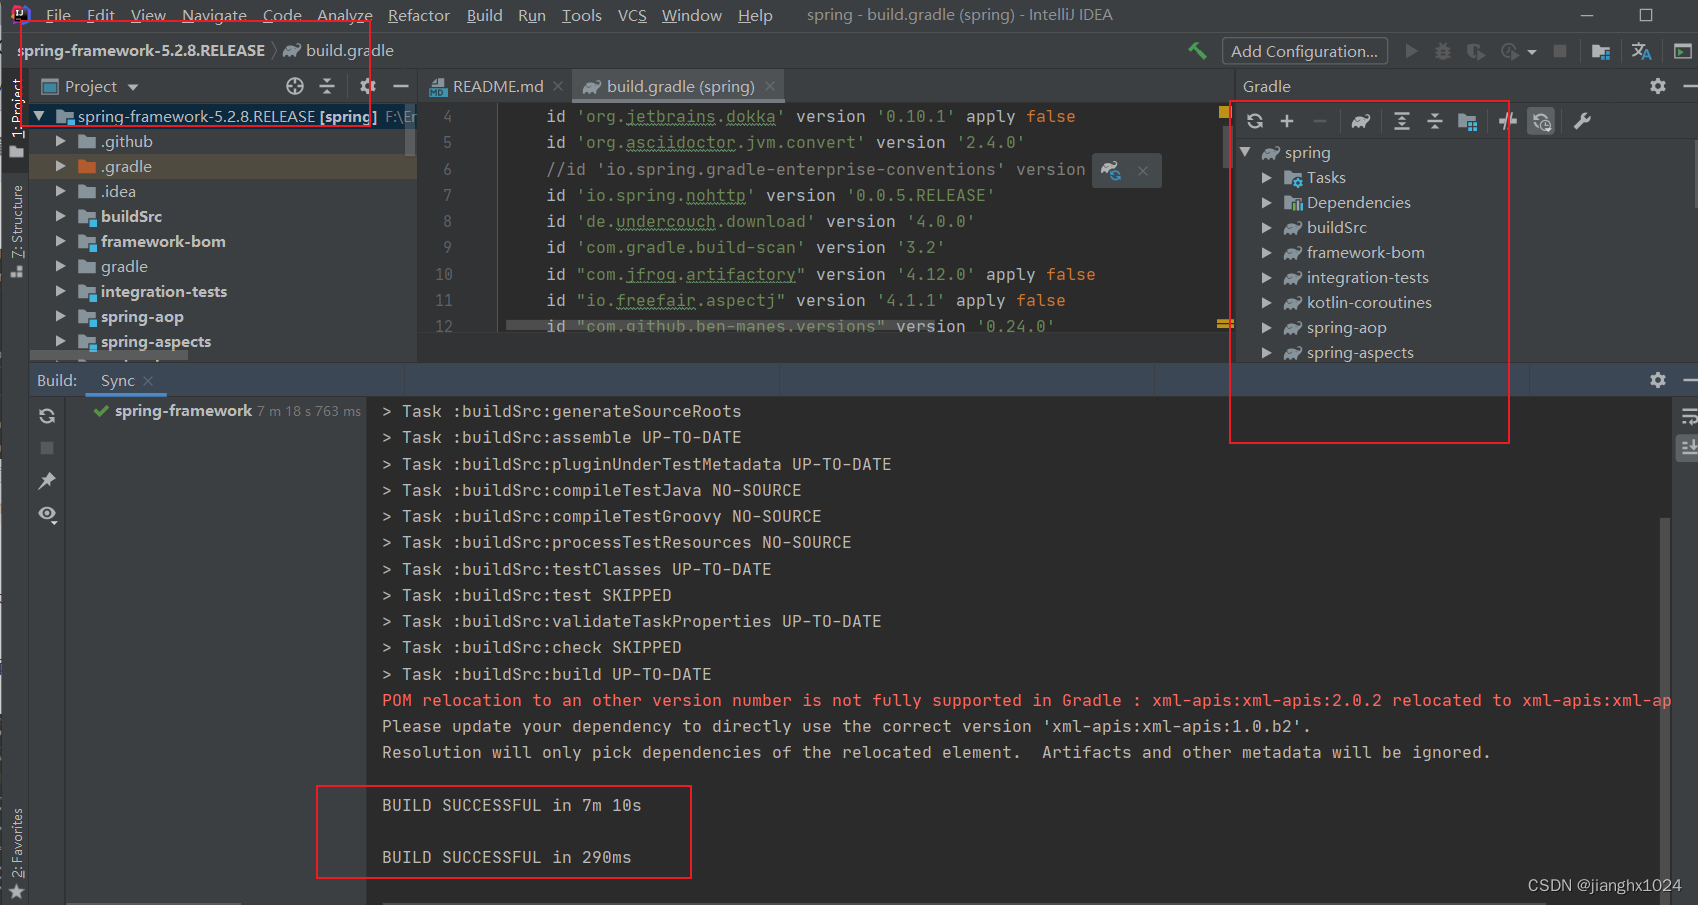1698x905 pixels.
Task: Click Scroll to End in Build output
Action: point(1689,447)
